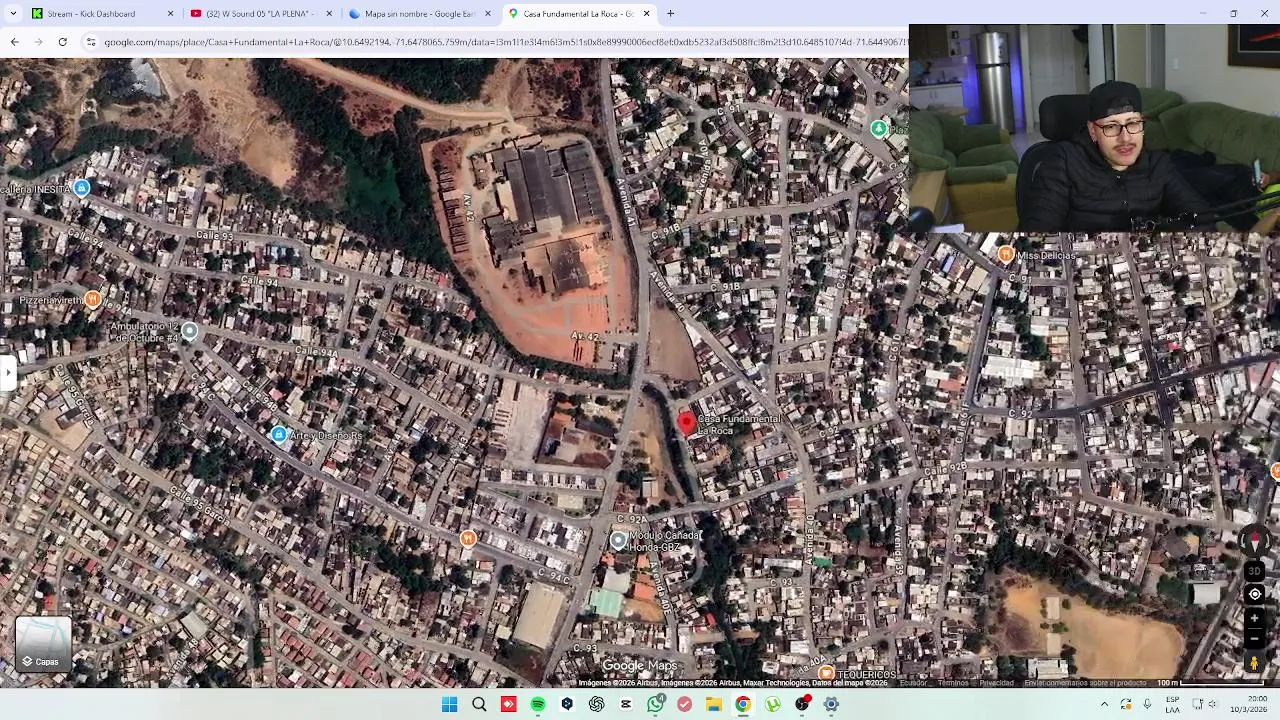Click the red Casa Fundamental La Roca pin

click(x=686, y=424)
